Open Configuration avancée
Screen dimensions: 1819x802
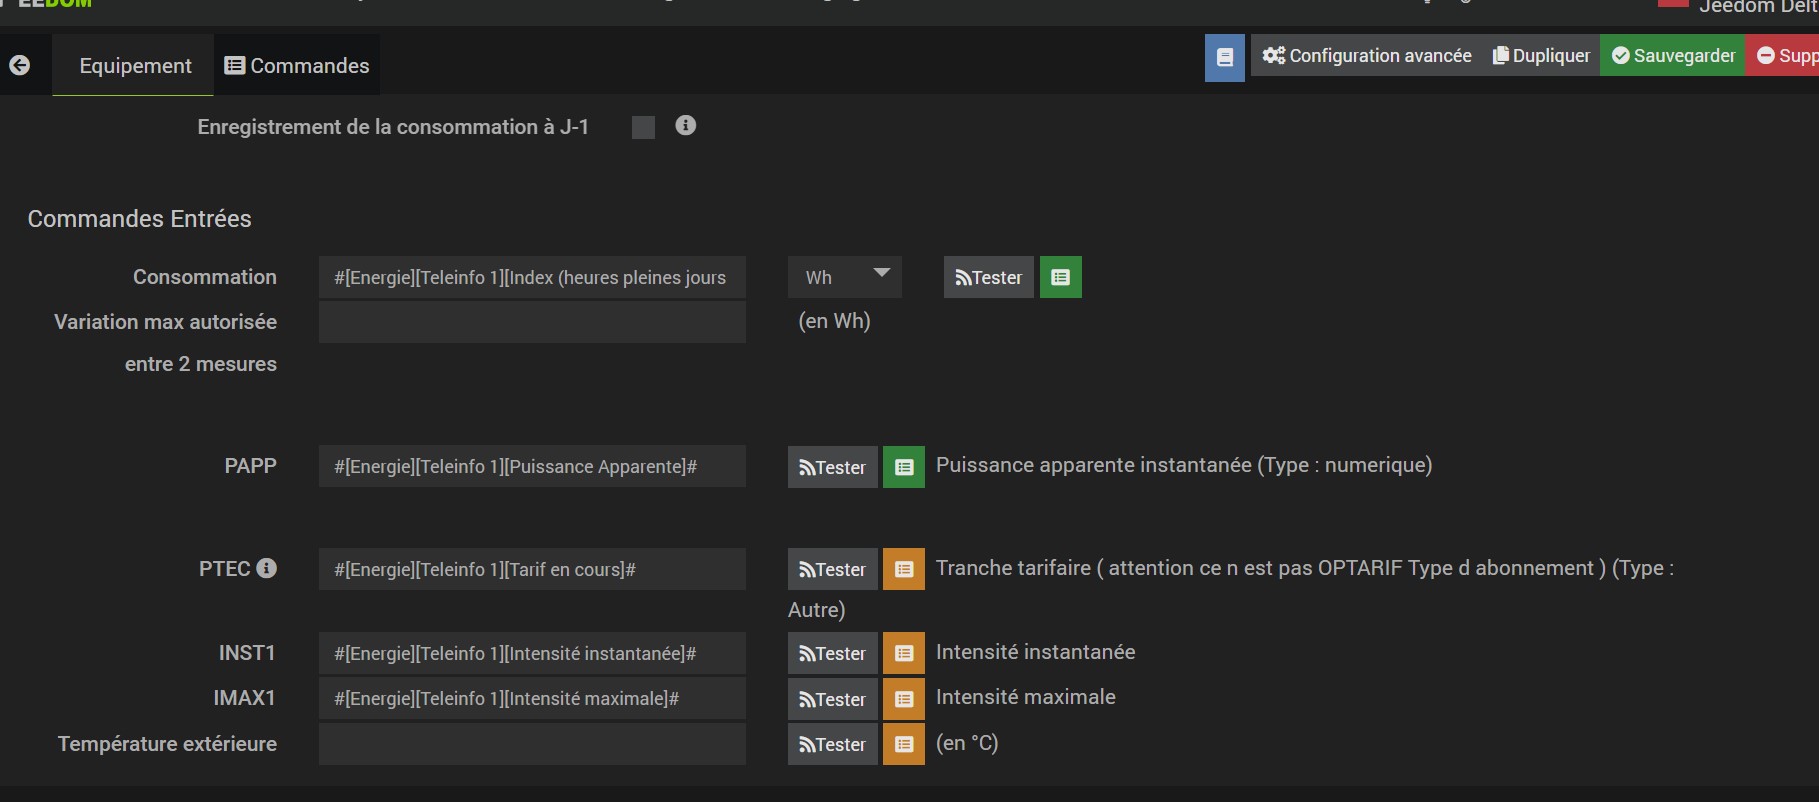(1367, 56)
